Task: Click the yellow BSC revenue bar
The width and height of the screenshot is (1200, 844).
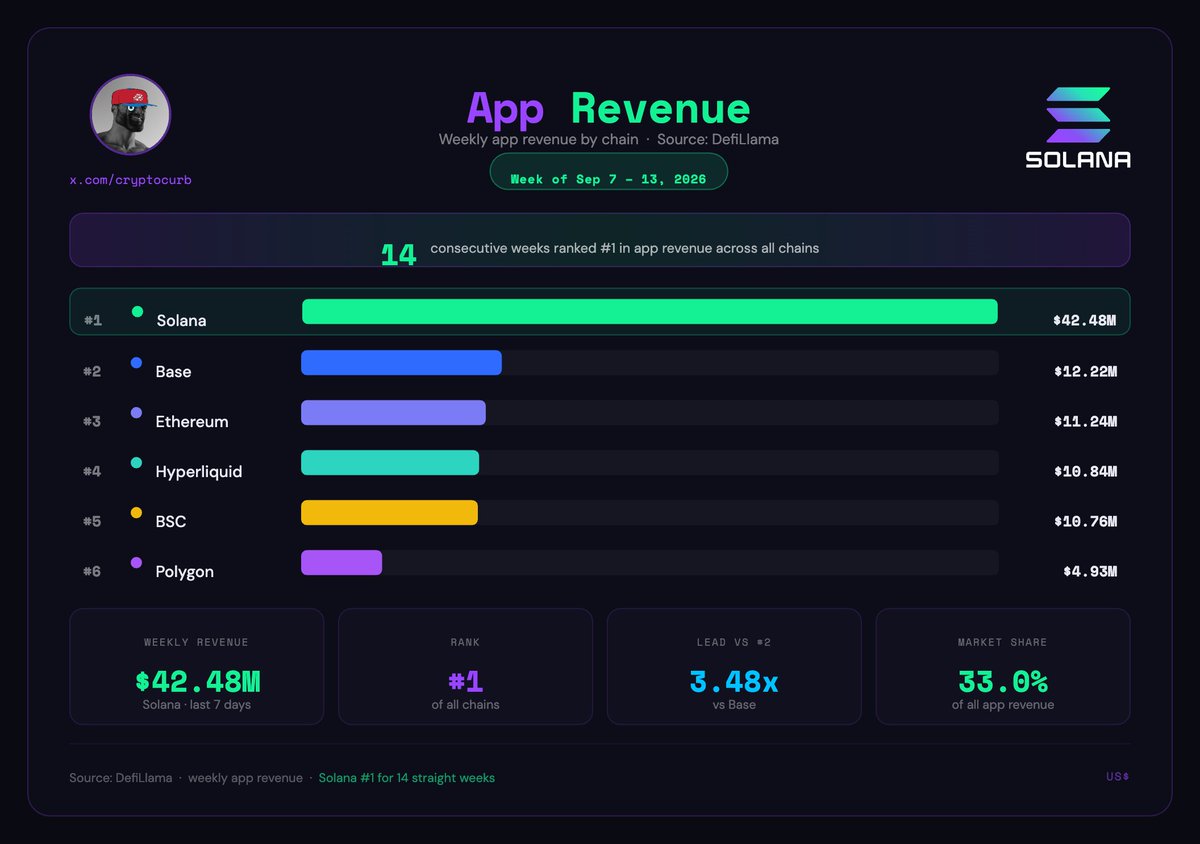Action: tap(389, 512)
